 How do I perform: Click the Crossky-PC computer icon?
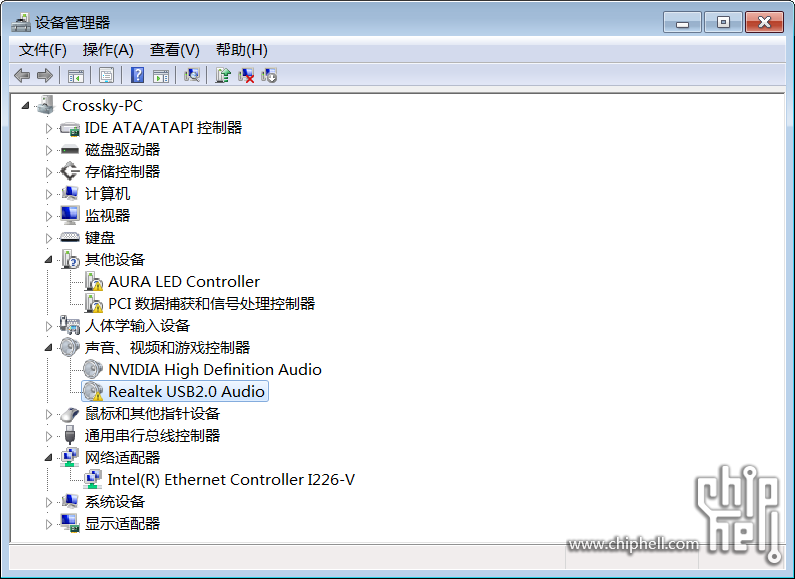point(46,105)
